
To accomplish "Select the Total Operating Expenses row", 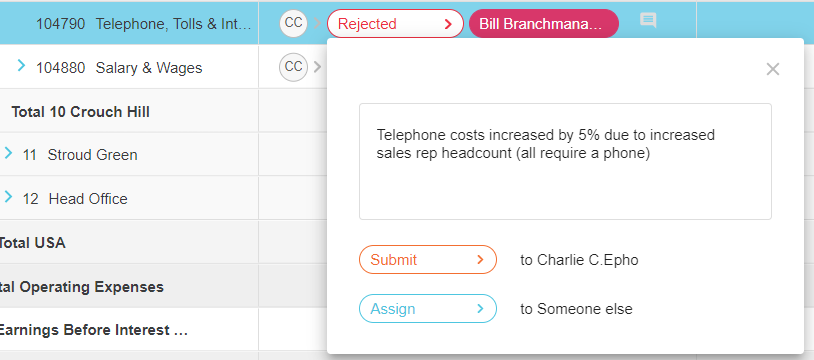I will (129, 286).
